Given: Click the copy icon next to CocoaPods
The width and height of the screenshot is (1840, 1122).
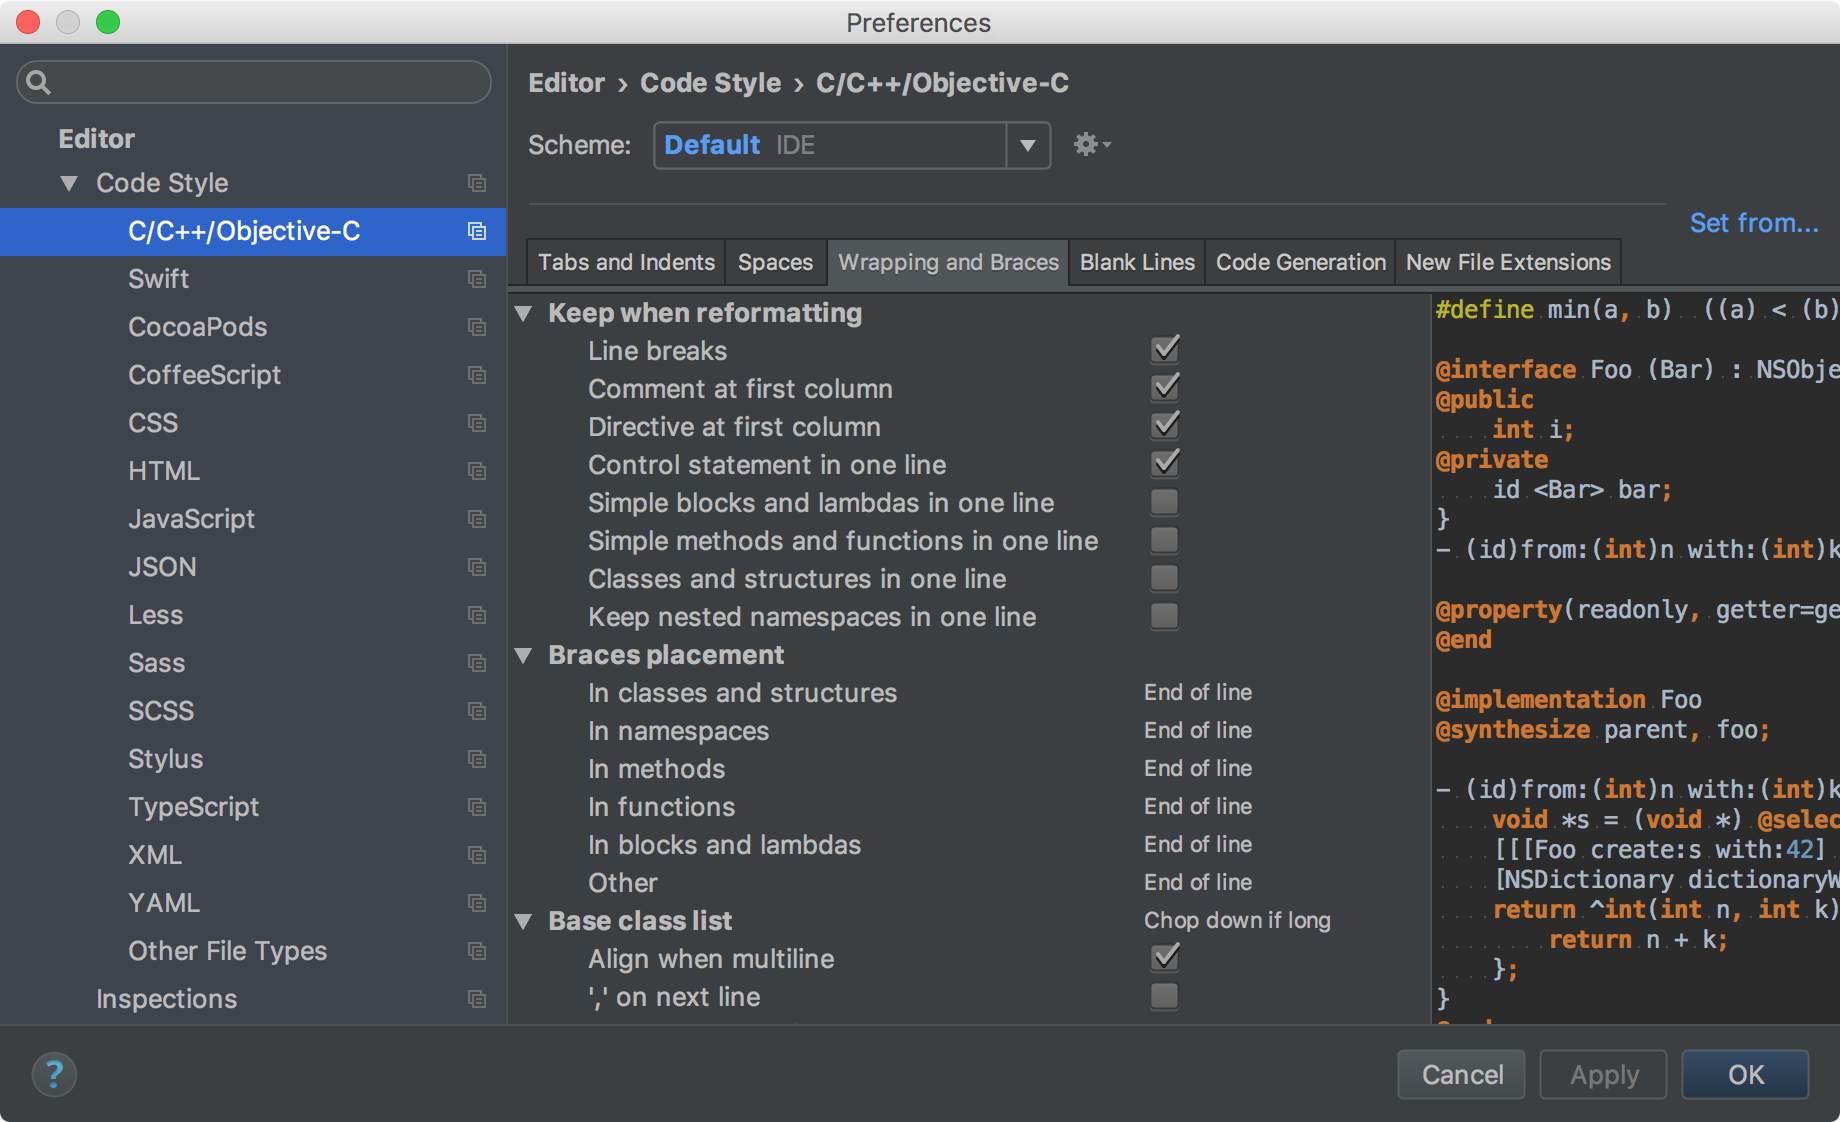Looking at the screenshot, I should pos(477,327).
